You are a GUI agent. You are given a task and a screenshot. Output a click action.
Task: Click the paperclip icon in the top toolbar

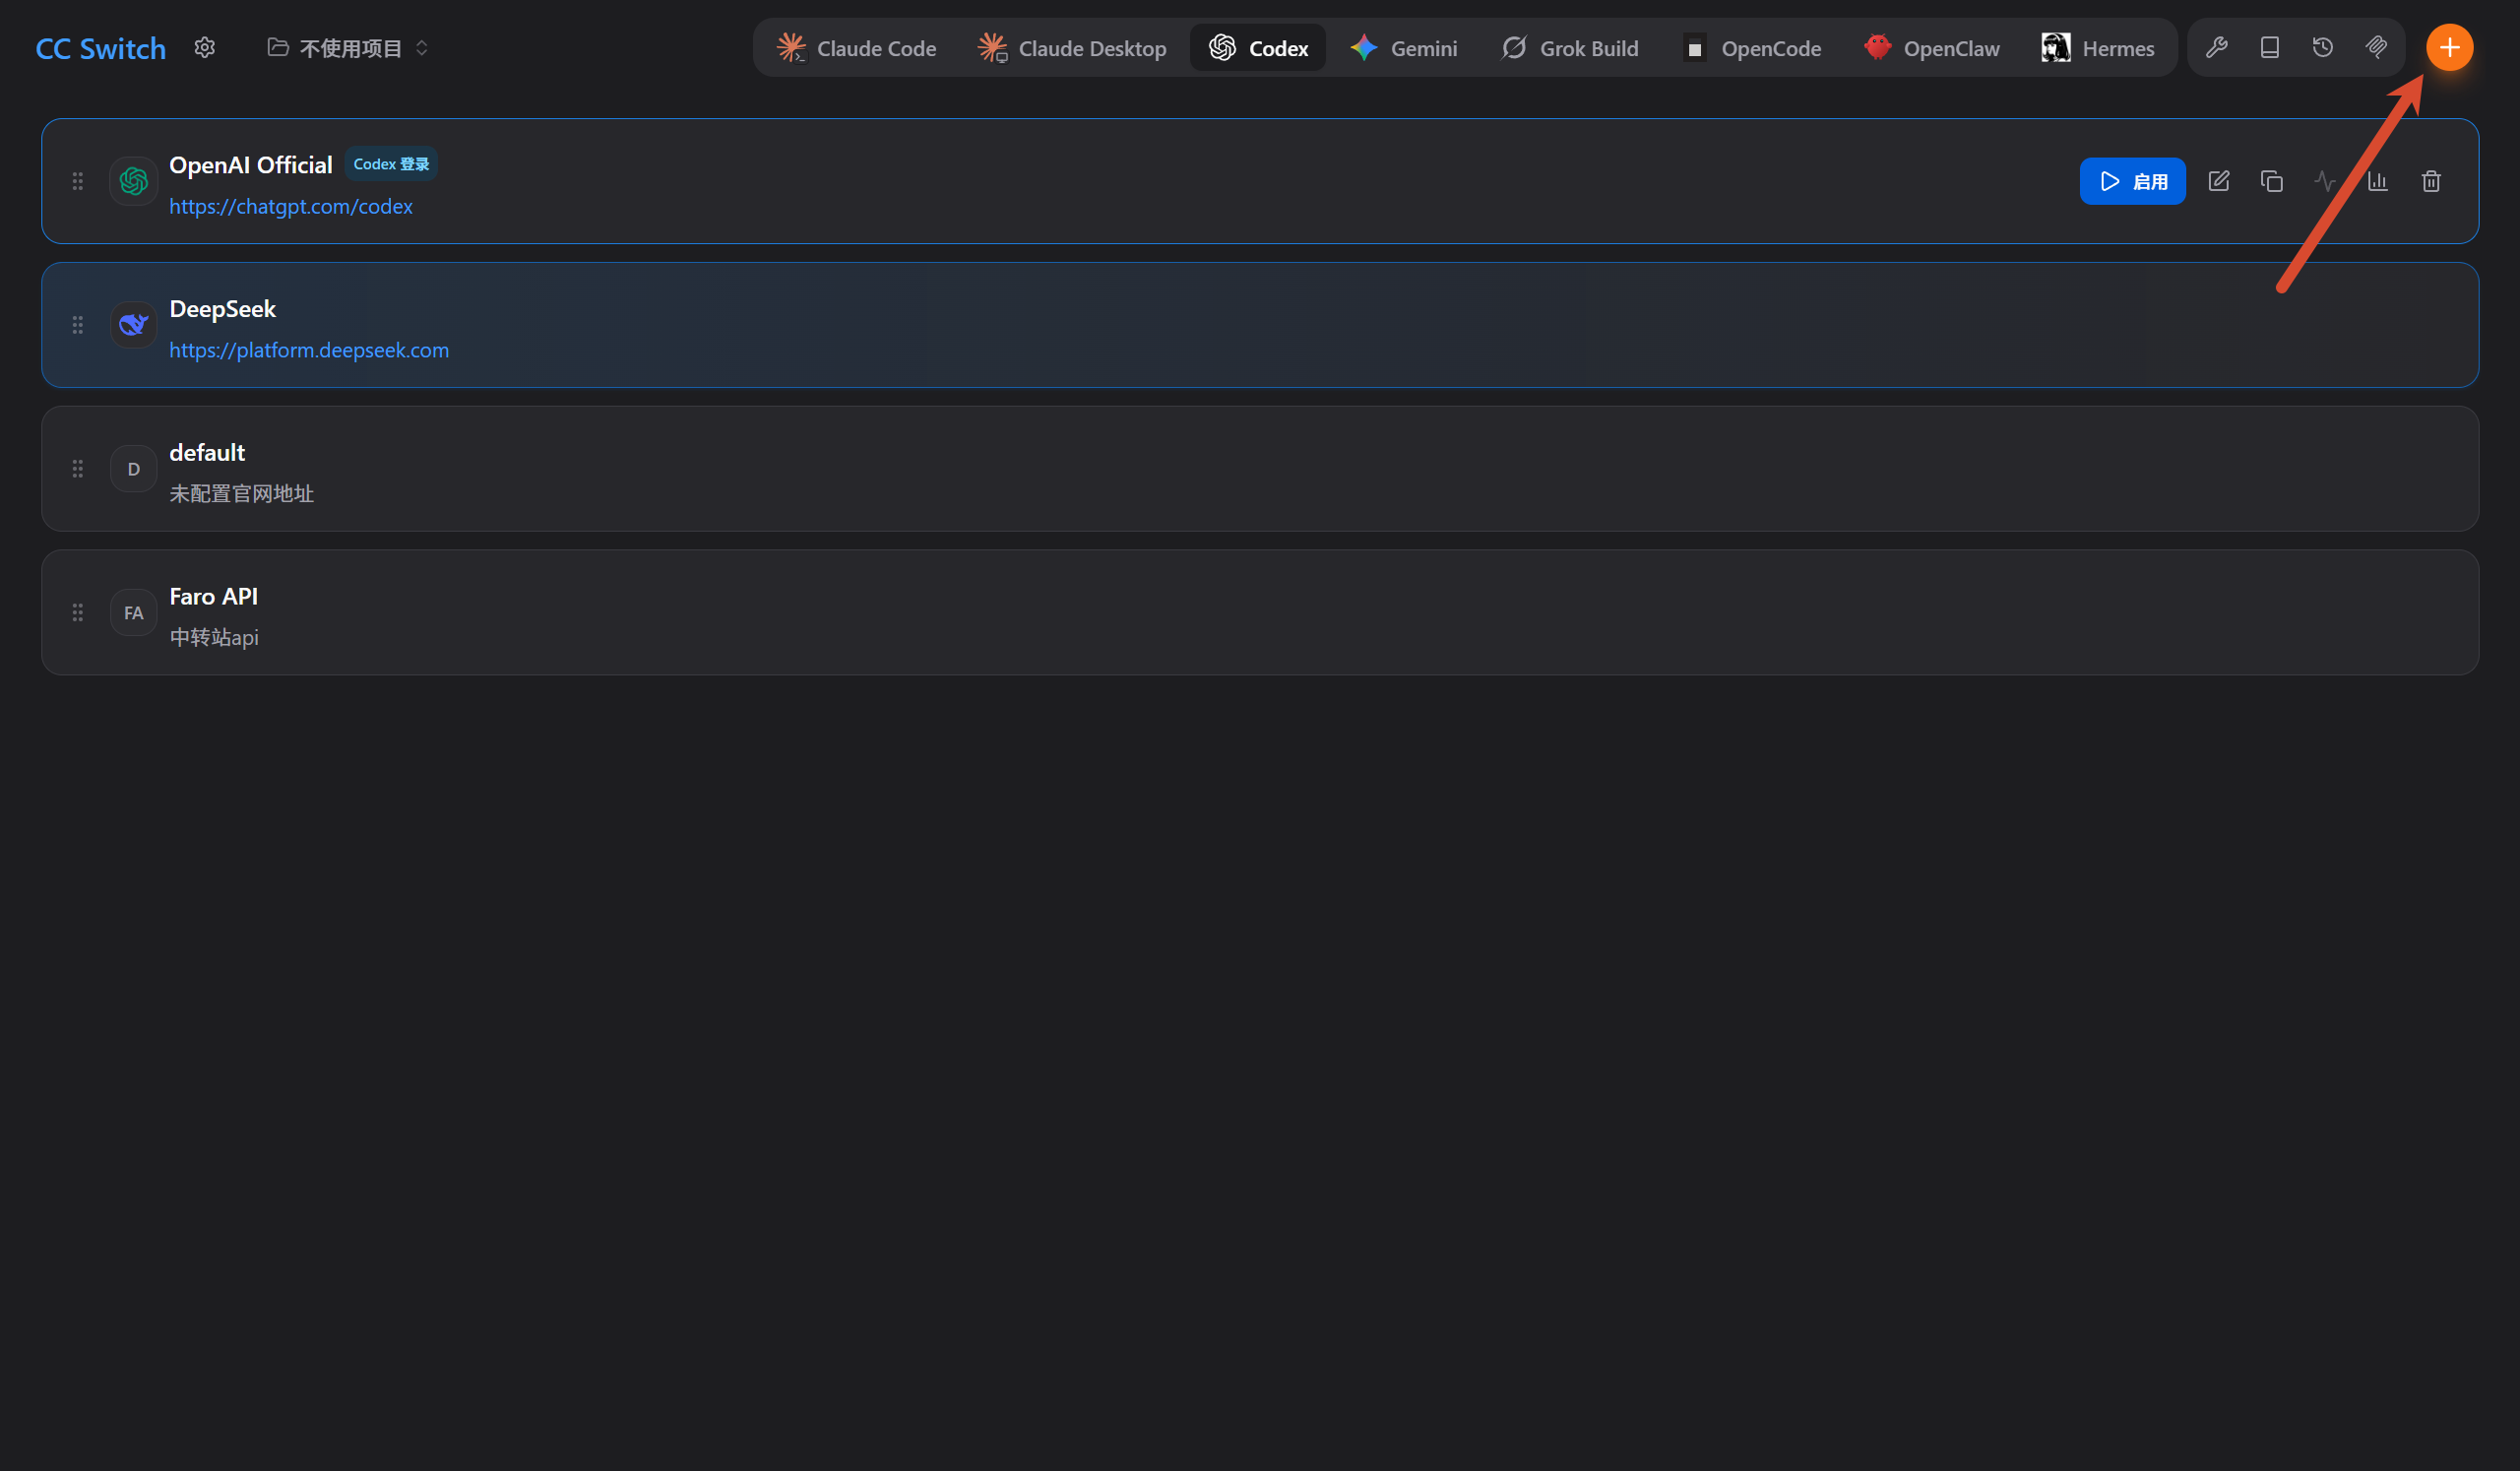coord(2376,47)
